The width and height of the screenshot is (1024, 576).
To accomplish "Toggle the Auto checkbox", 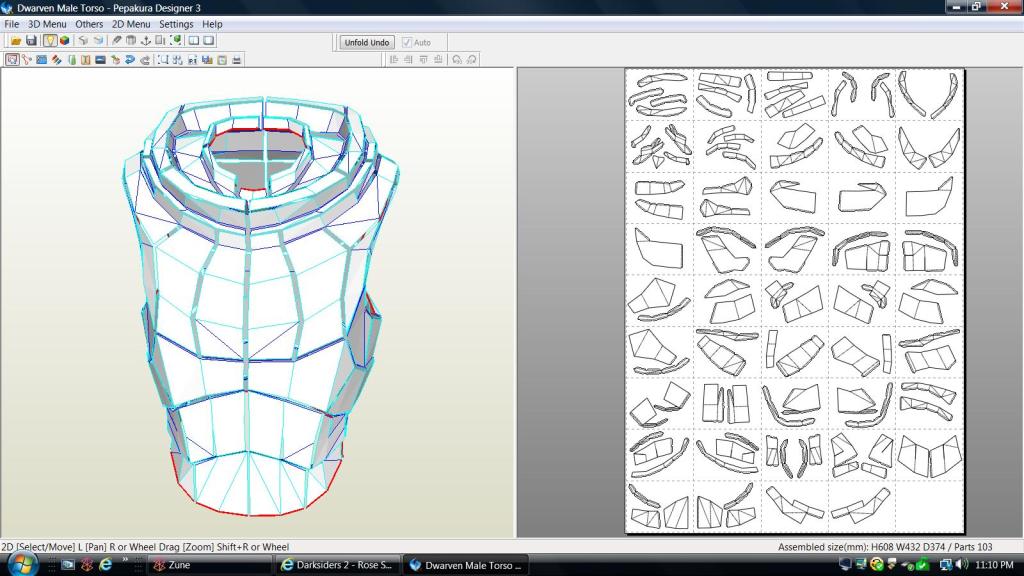I will tap(407, 43).
